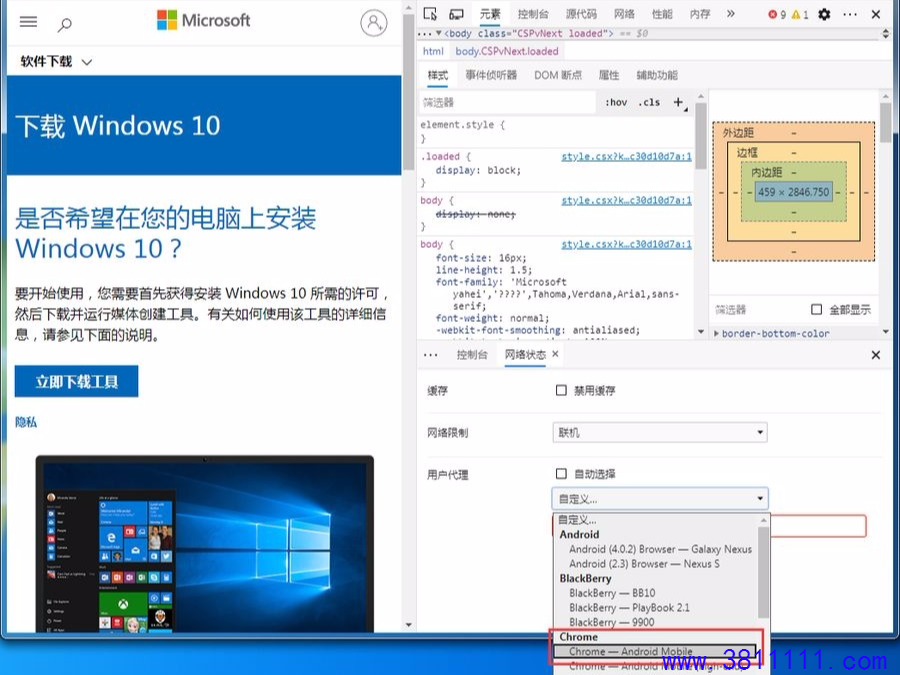Focus the computed pane 筛选器 filter field
Screen dimensions: 900x675
(758, 310)
